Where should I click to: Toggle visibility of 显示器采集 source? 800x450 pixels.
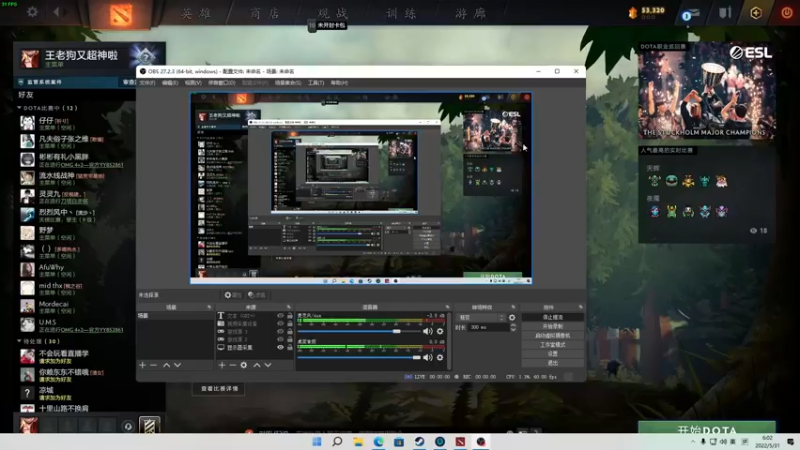click(x=280, y=347)
